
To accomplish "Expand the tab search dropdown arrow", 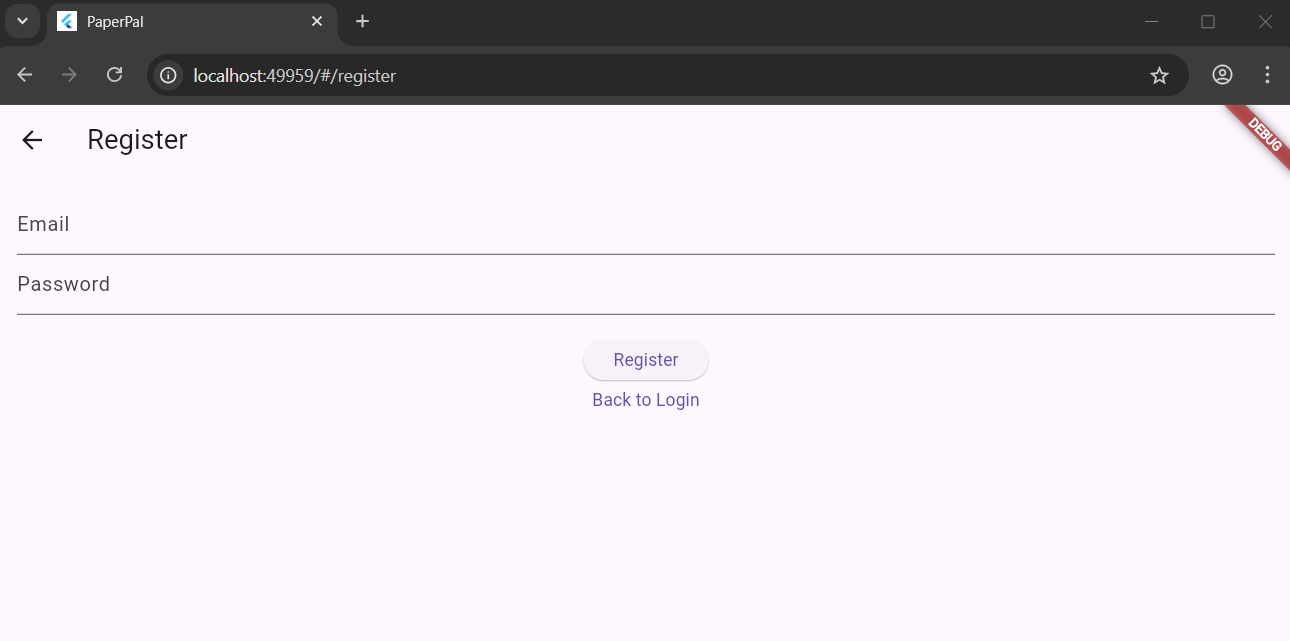I will pyautogui.click(x=22, y=21).
